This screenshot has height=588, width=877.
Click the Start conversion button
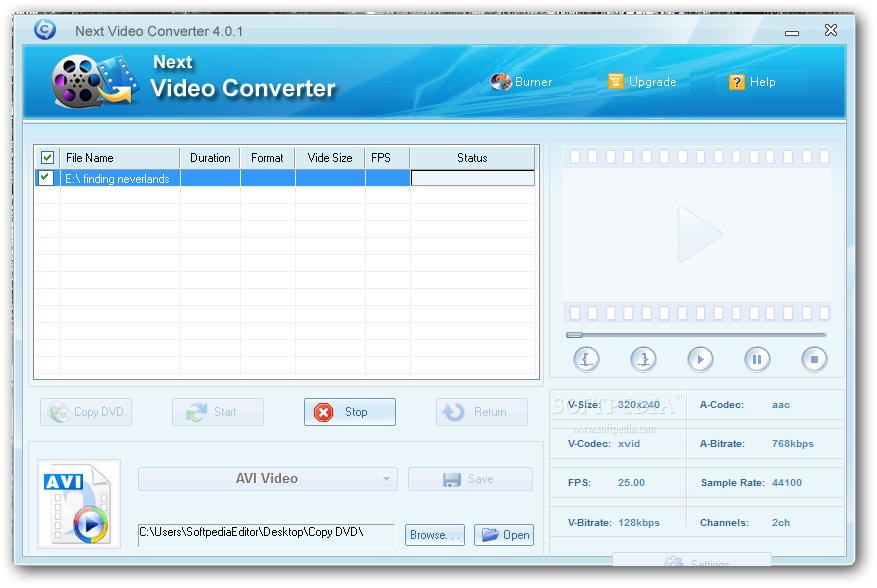(x=218, y=412)
